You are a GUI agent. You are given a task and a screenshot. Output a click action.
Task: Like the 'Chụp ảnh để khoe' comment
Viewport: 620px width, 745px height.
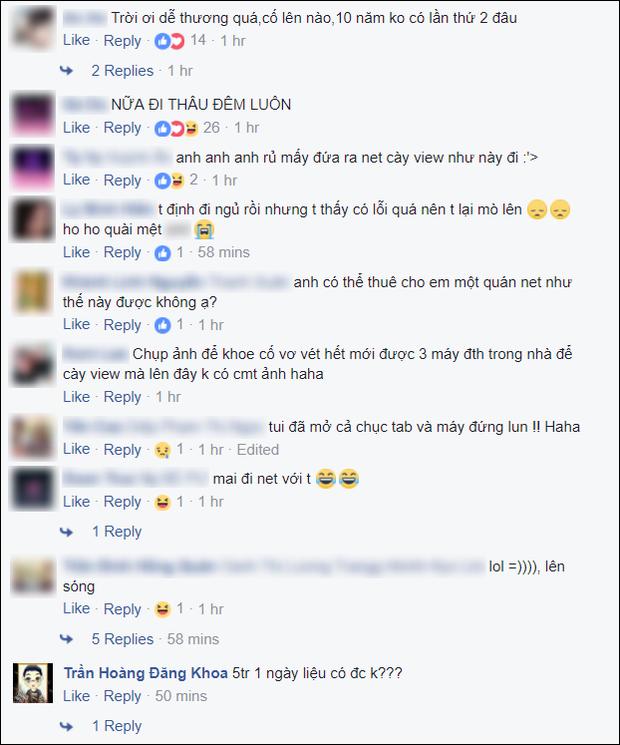[76, 397]
